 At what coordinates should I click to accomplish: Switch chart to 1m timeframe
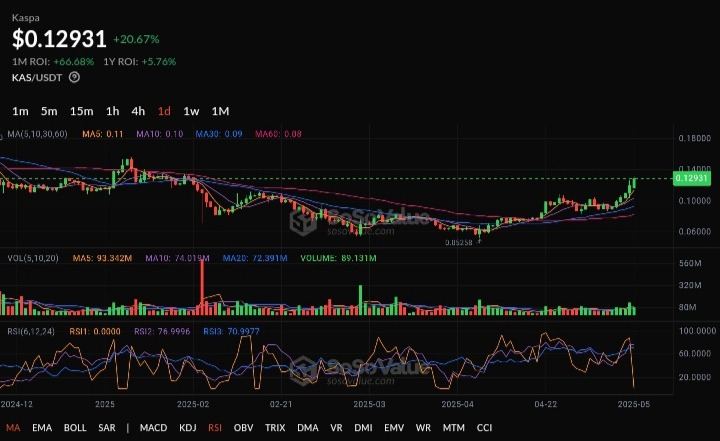click(x=20, y=111)
